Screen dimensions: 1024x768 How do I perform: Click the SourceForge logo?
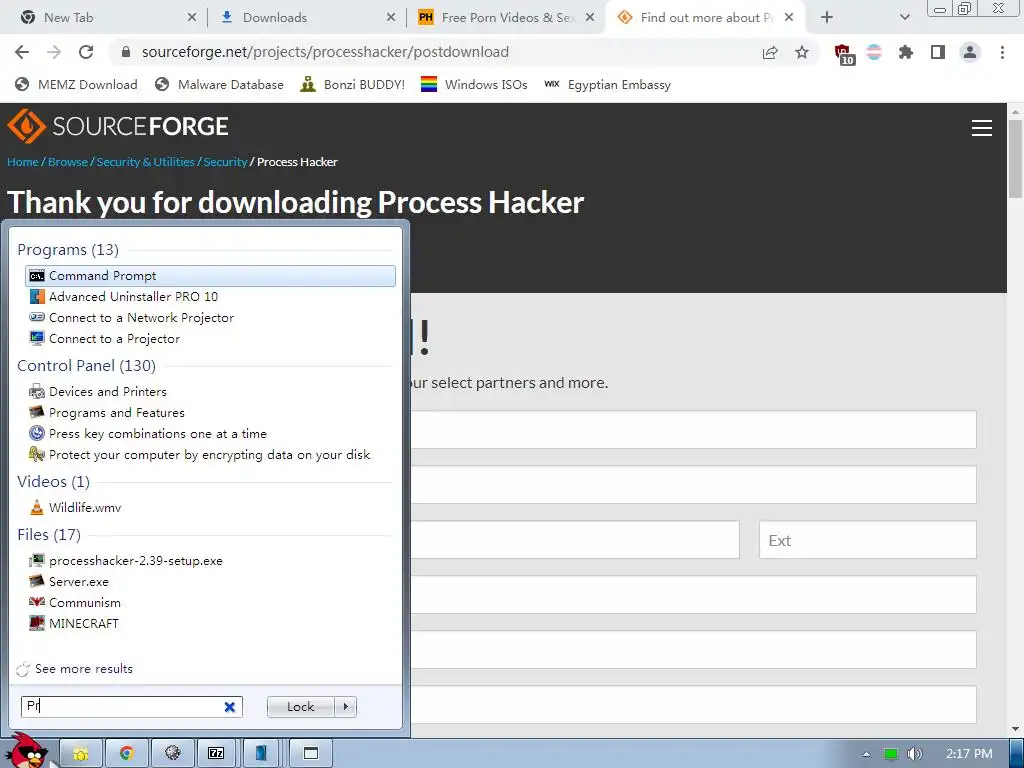tap(118, 126)
